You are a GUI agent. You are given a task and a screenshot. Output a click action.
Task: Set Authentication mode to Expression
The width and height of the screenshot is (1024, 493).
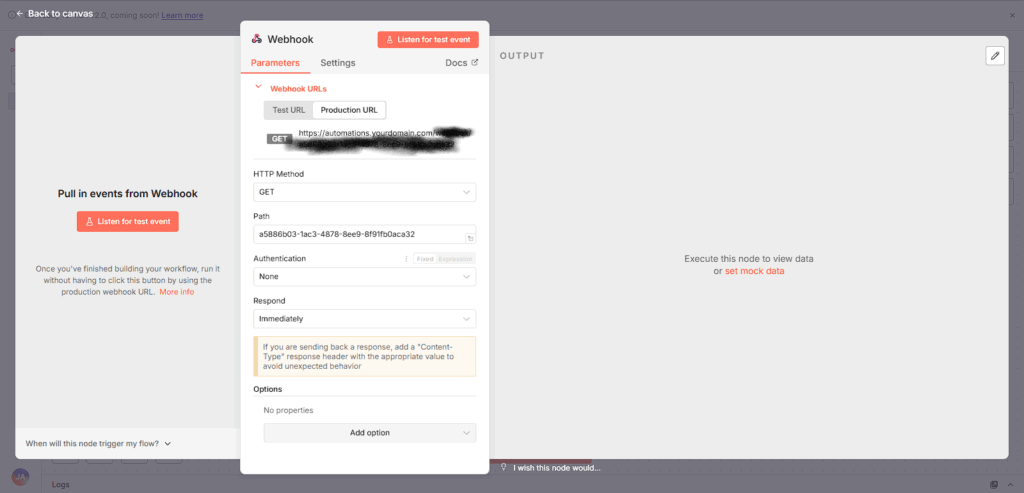(x=455, y=259)
